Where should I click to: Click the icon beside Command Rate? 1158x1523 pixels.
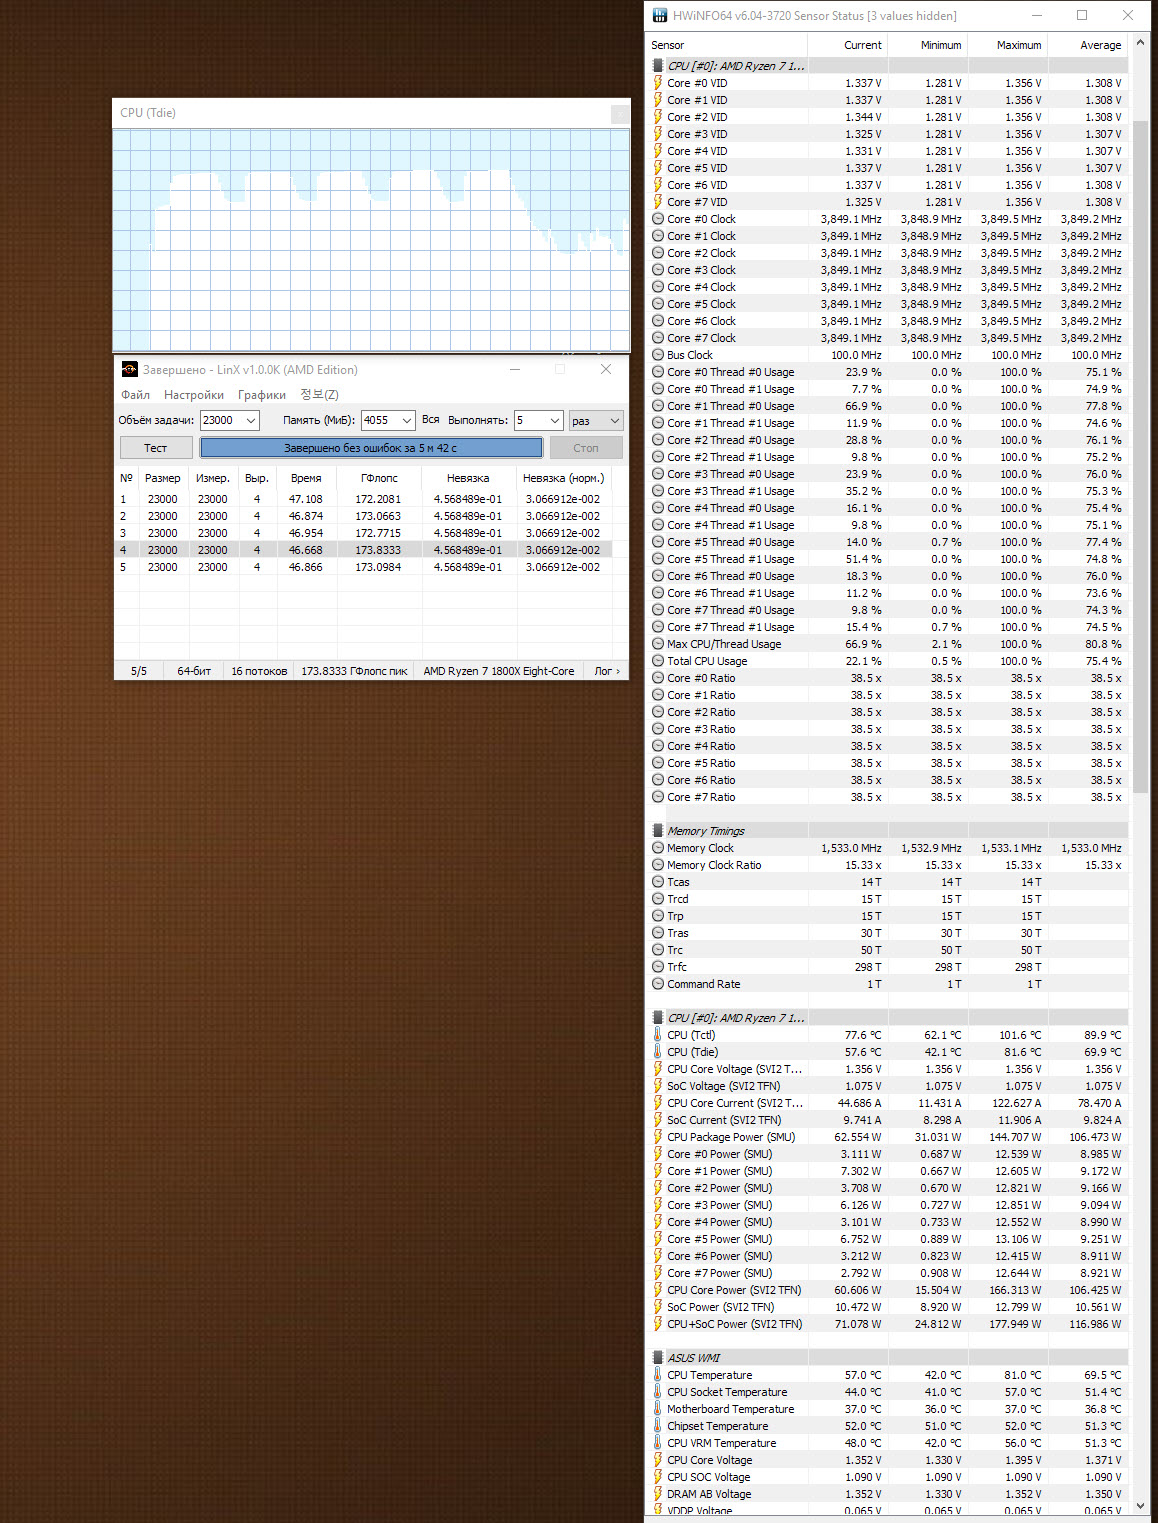658,984
